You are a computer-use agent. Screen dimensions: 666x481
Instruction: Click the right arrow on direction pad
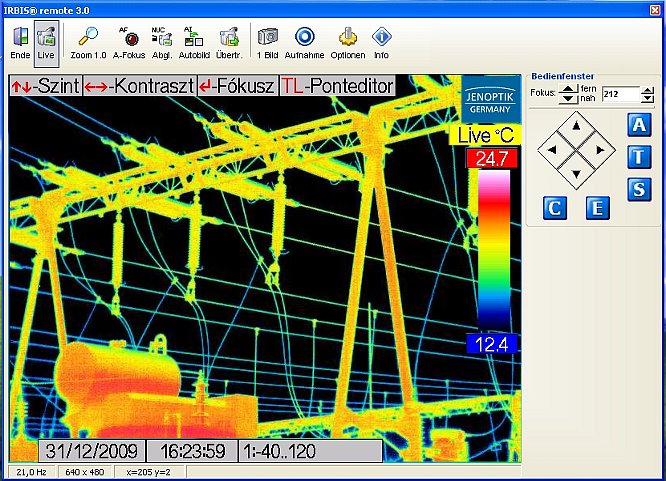(598, 150)
